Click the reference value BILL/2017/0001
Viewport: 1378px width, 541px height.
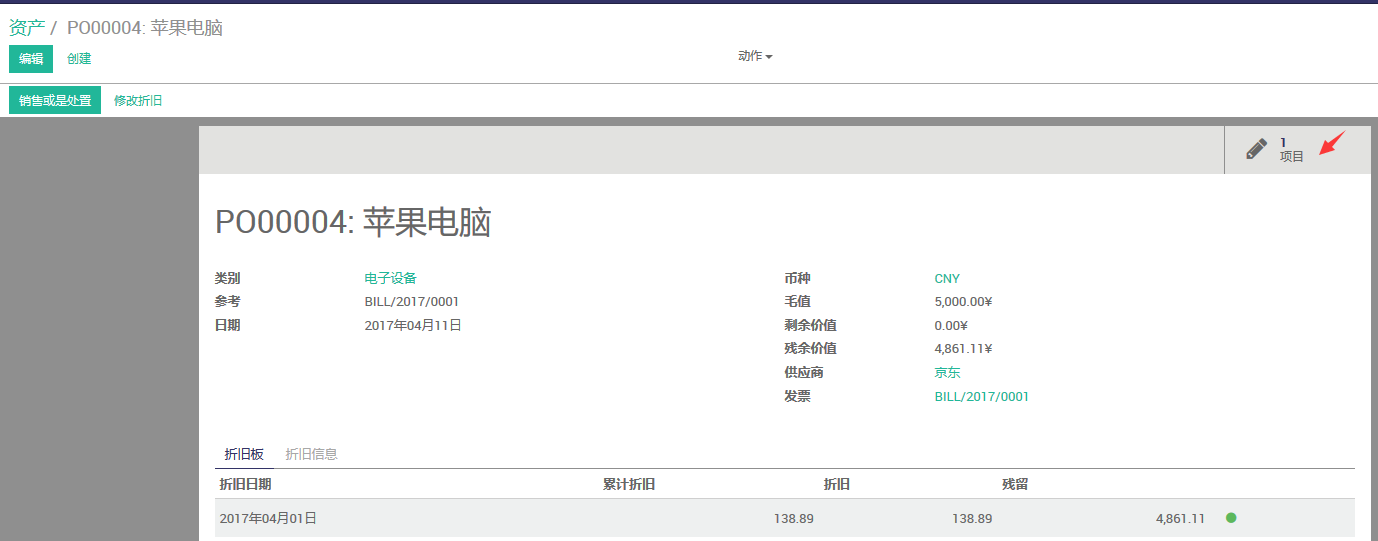pos(412,301)
